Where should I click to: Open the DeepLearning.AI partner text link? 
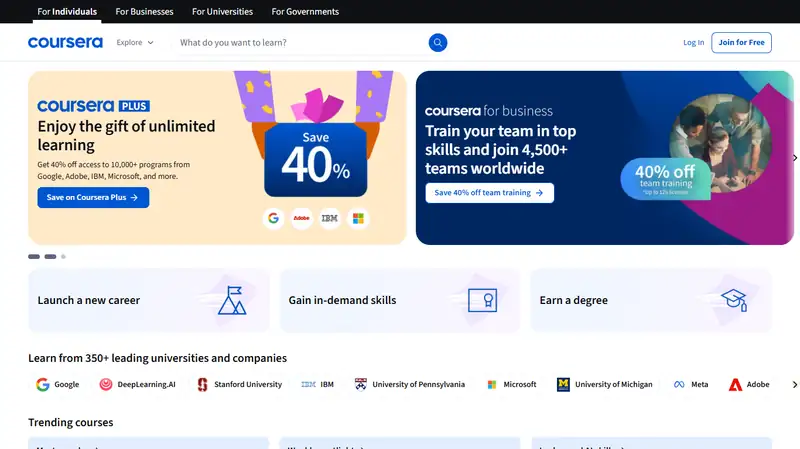click(x=146, y=384)
